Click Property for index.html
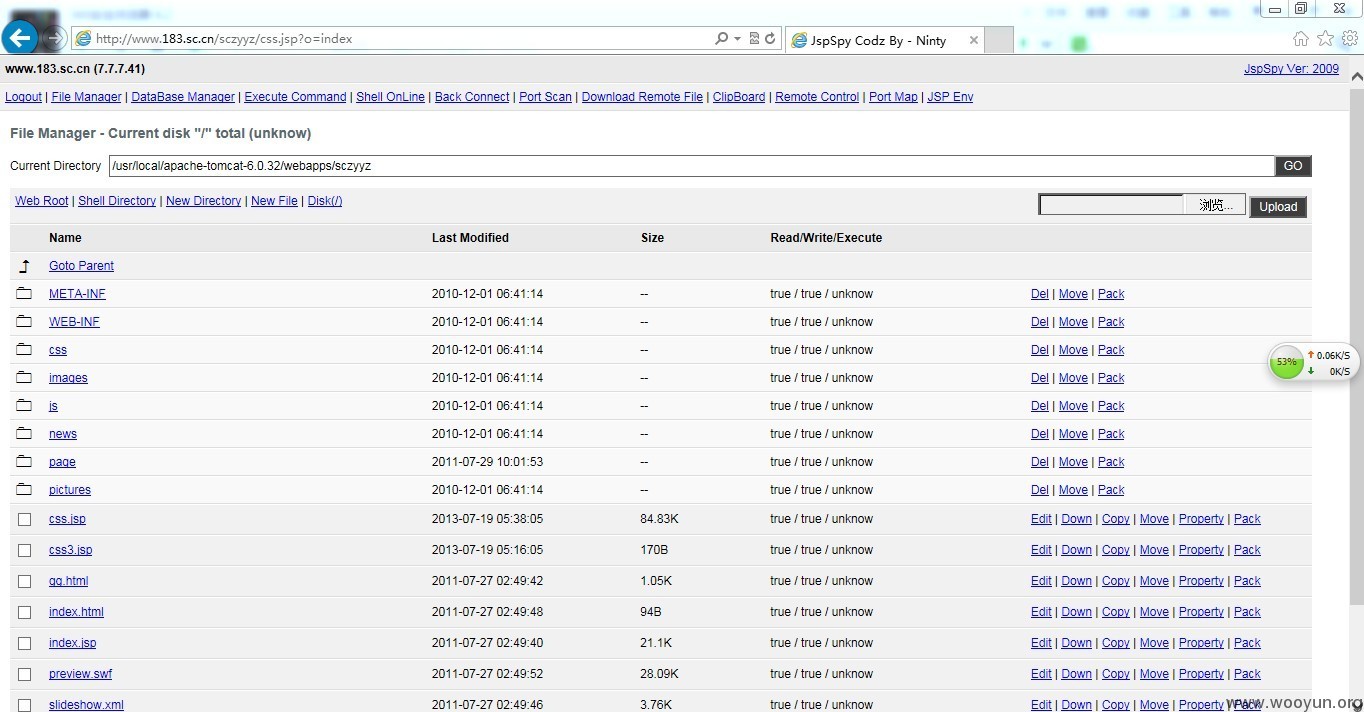 (1201, 612)
